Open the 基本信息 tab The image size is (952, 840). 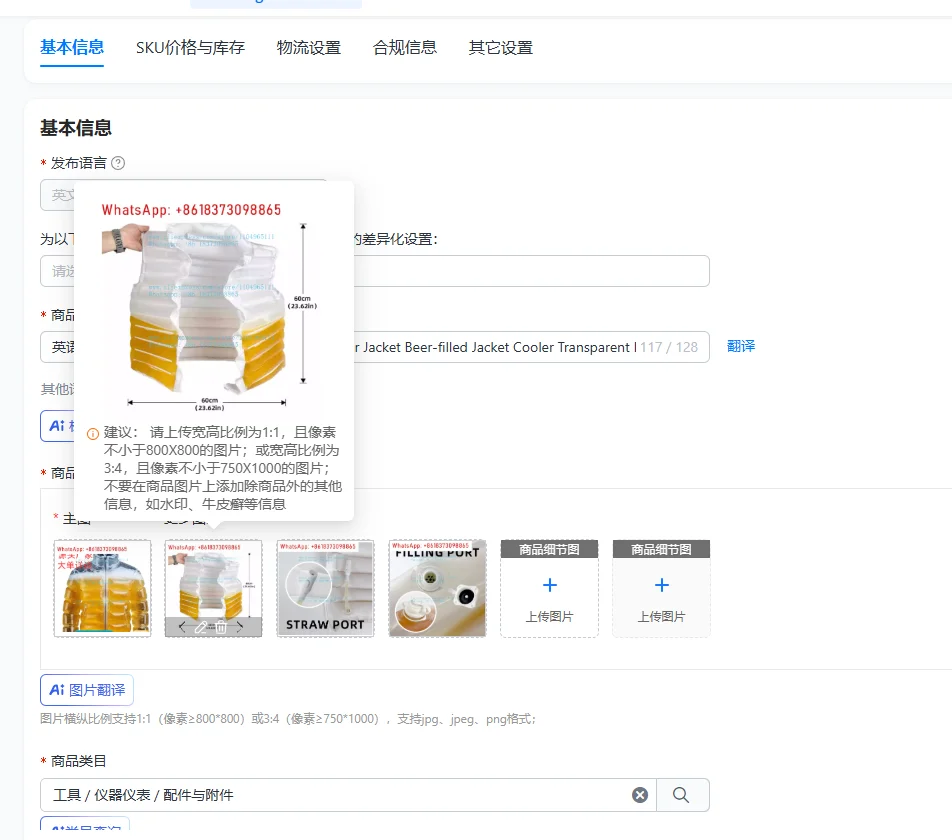coord(72,47)
